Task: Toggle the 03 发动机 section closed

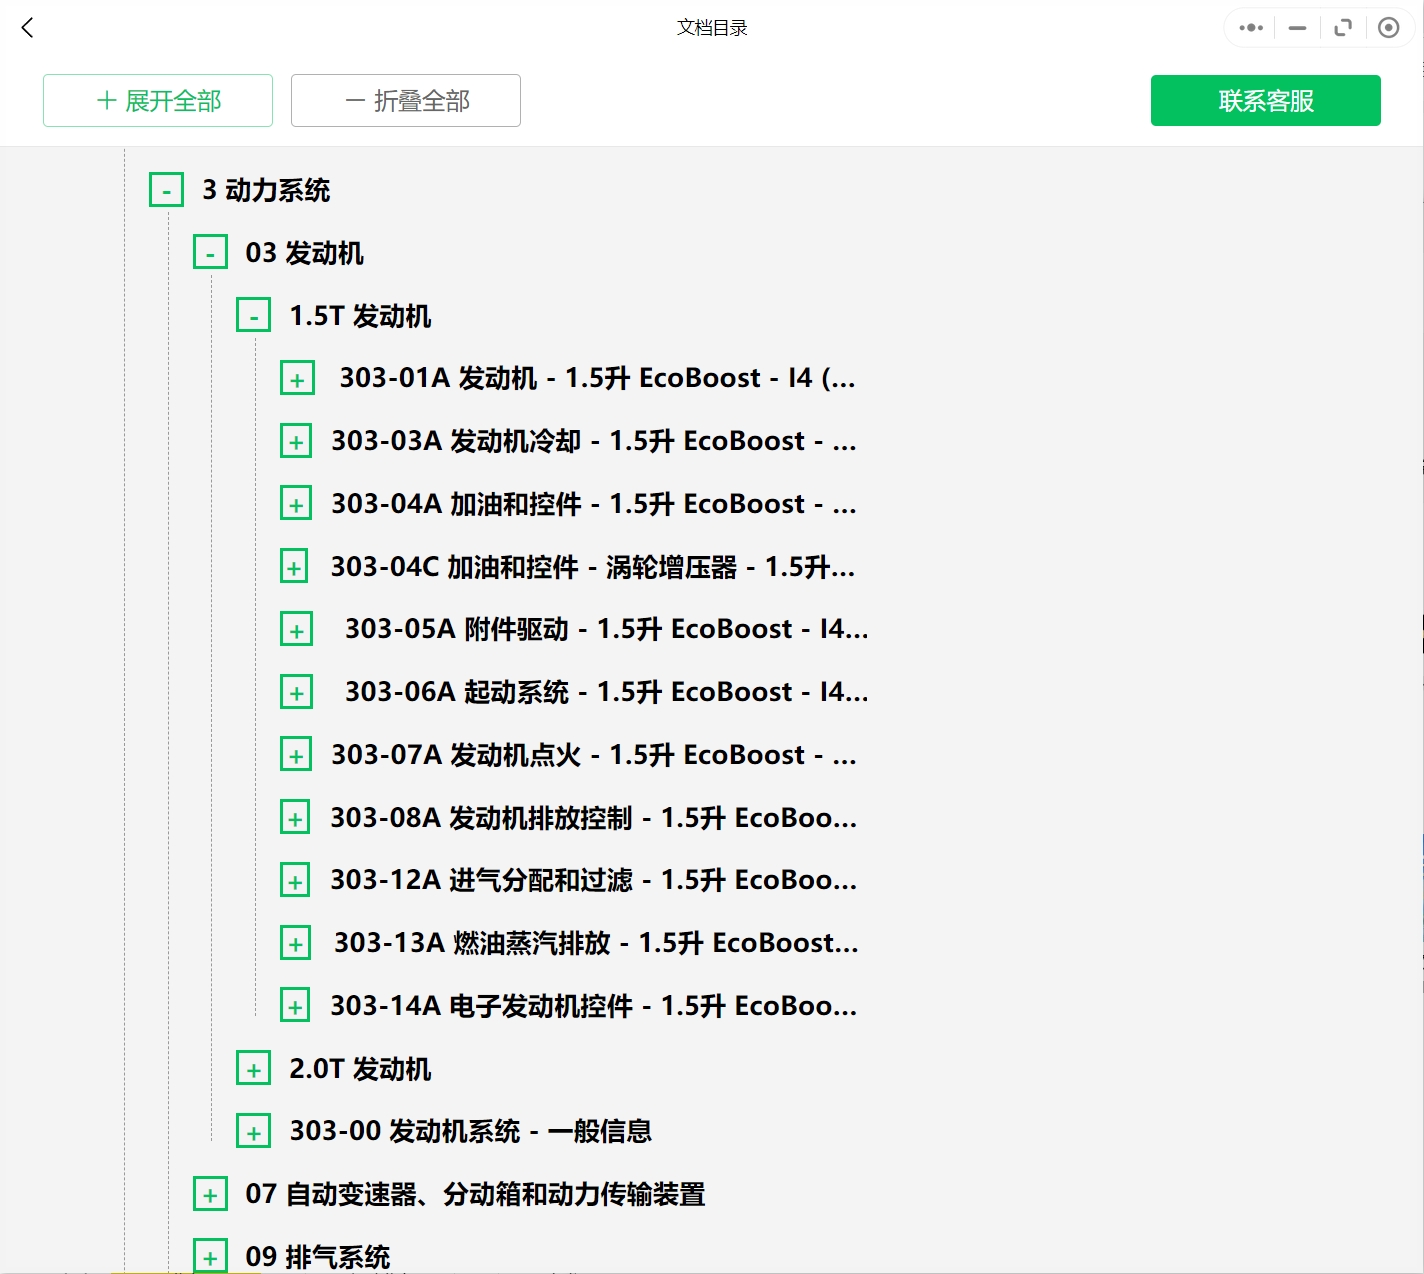Action: (210, 251)
